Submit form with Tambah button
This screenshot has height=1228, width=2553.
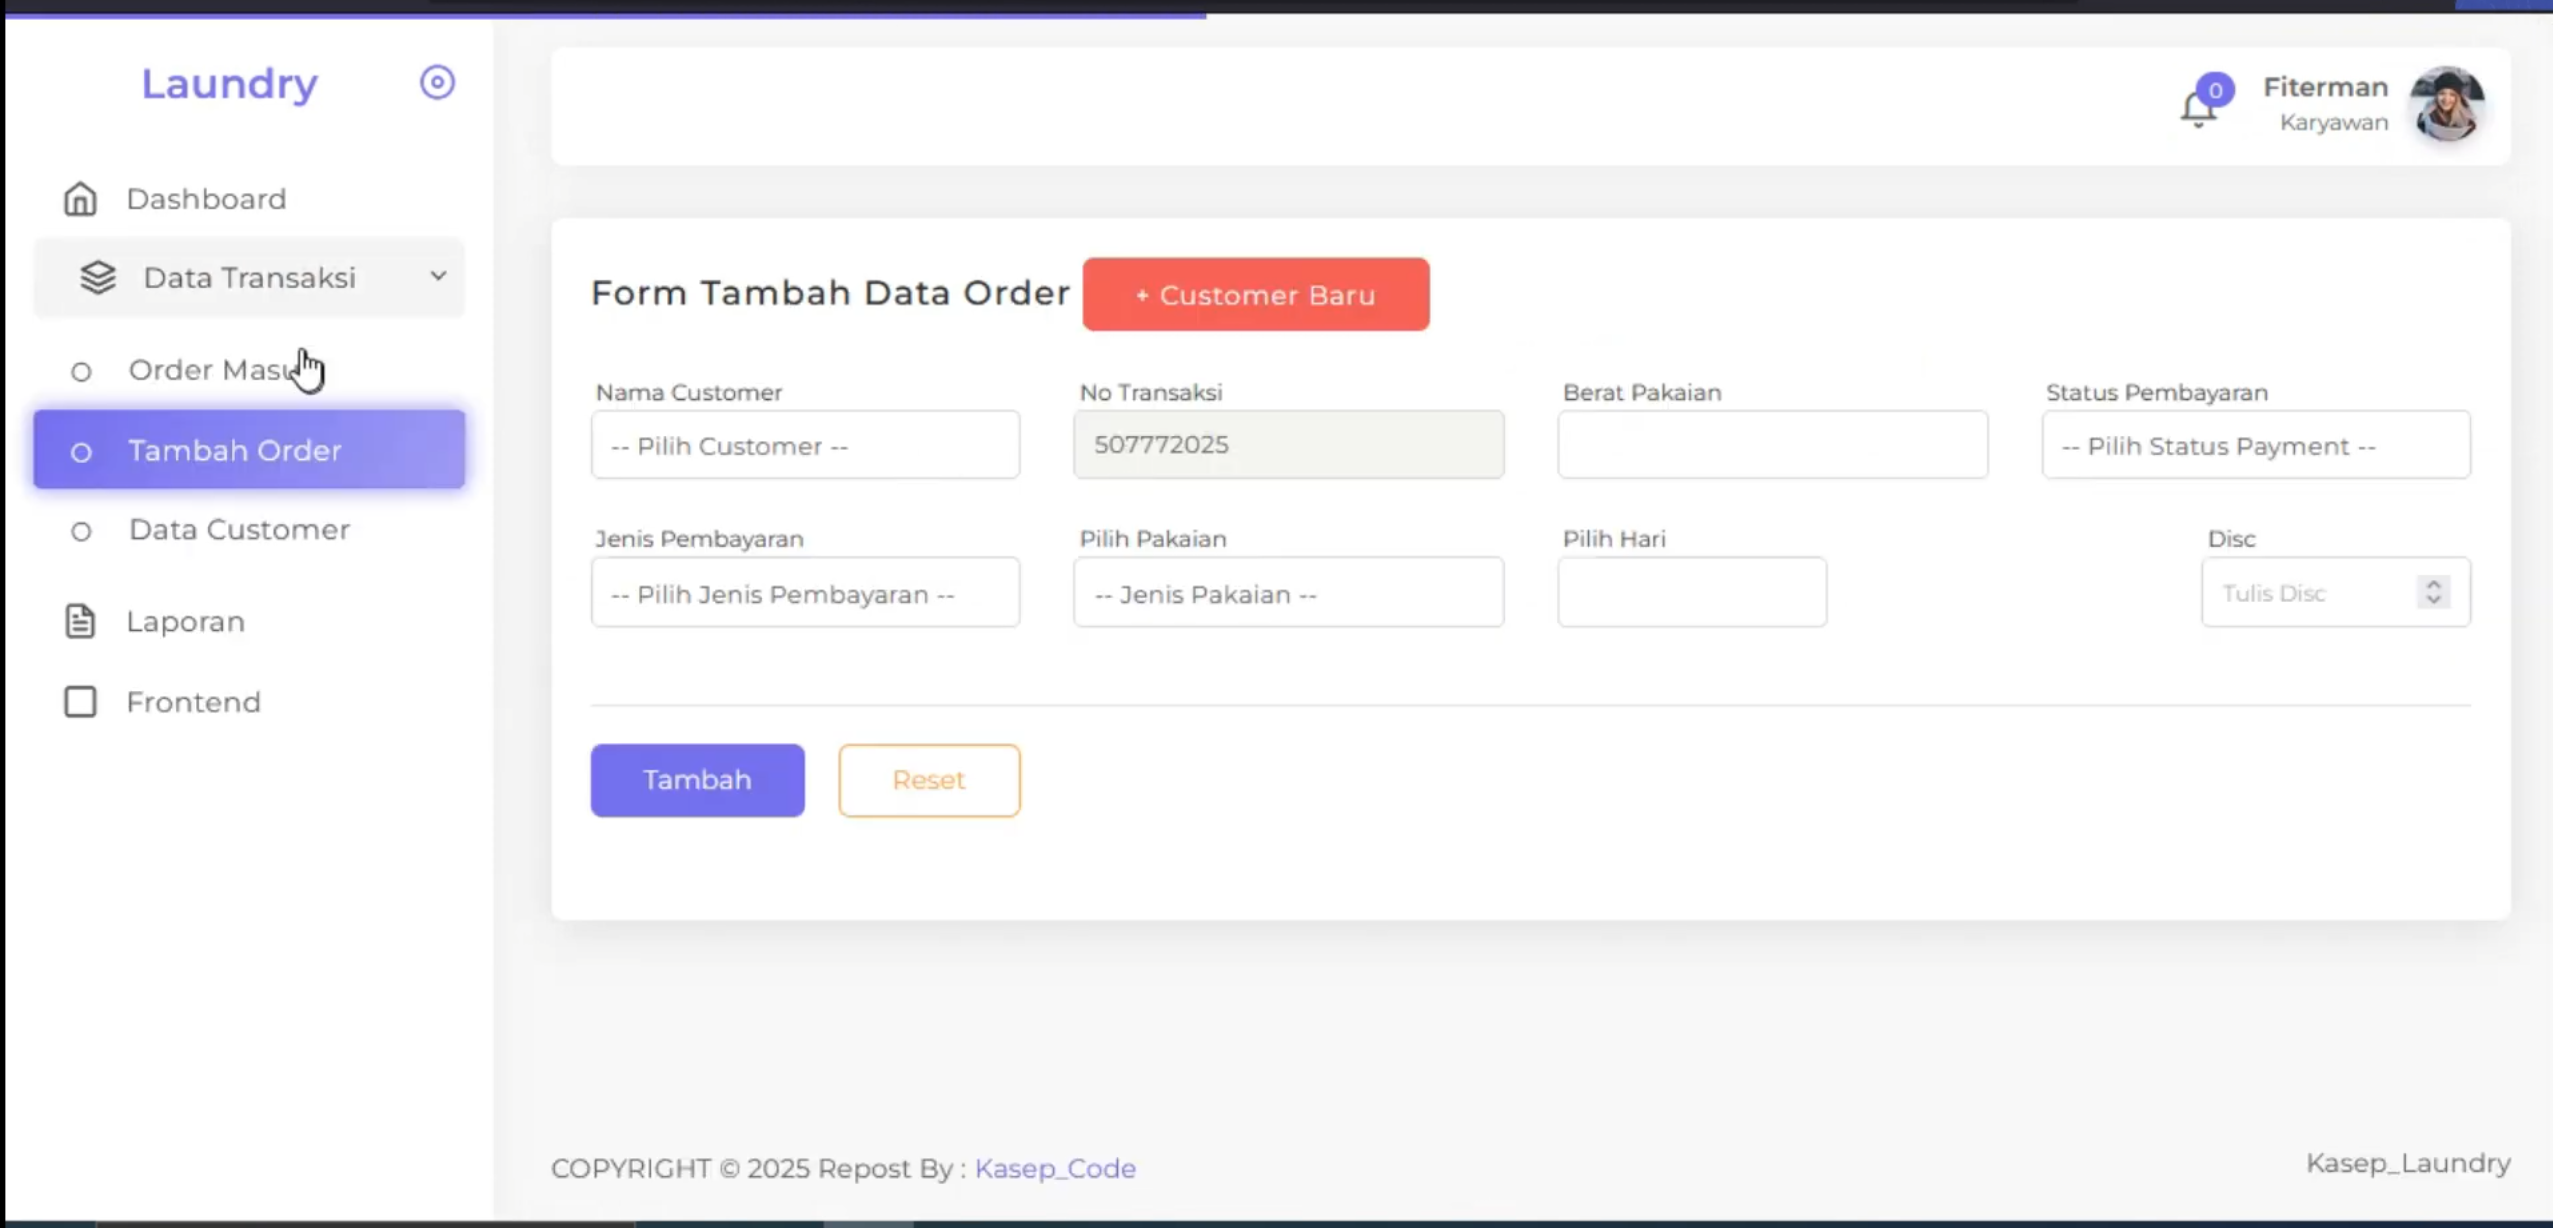pyautogui.click(x=697, y=780)
